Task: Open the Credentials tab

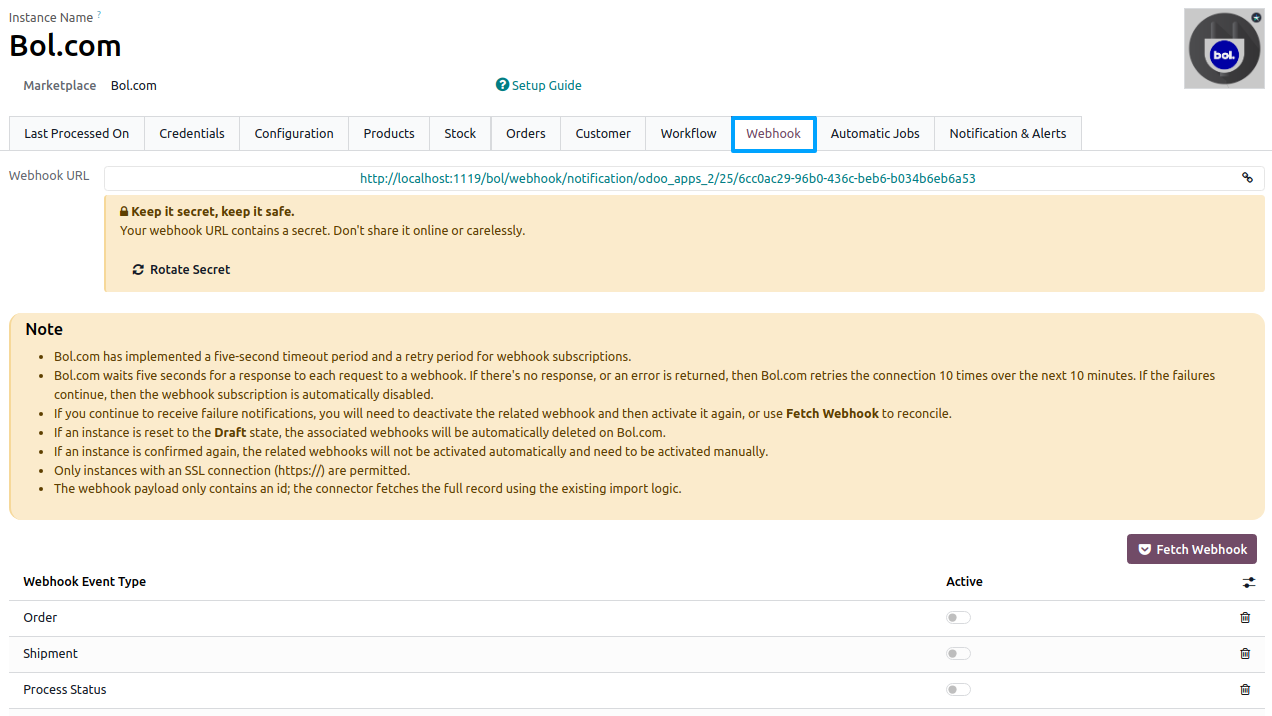Action: [x=192, y=134]
